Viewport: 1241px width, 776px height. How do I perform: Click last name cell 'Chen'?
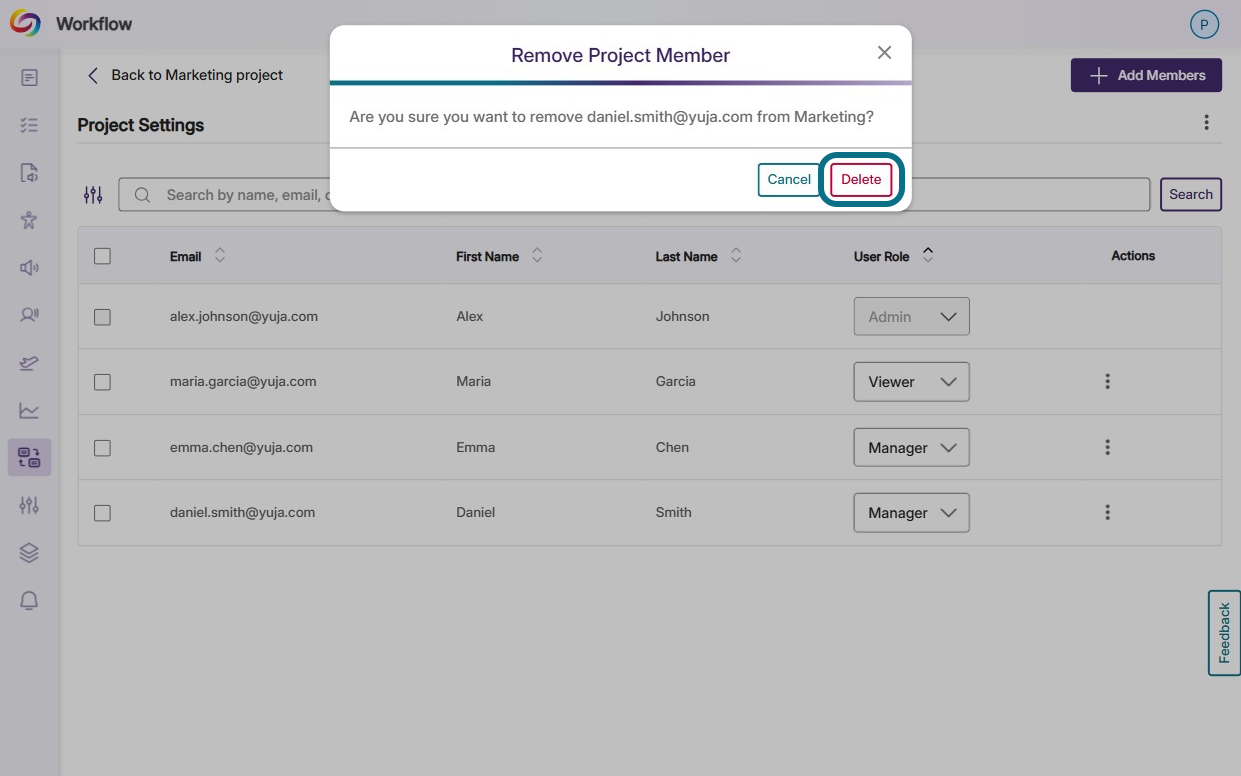[672, 447]
